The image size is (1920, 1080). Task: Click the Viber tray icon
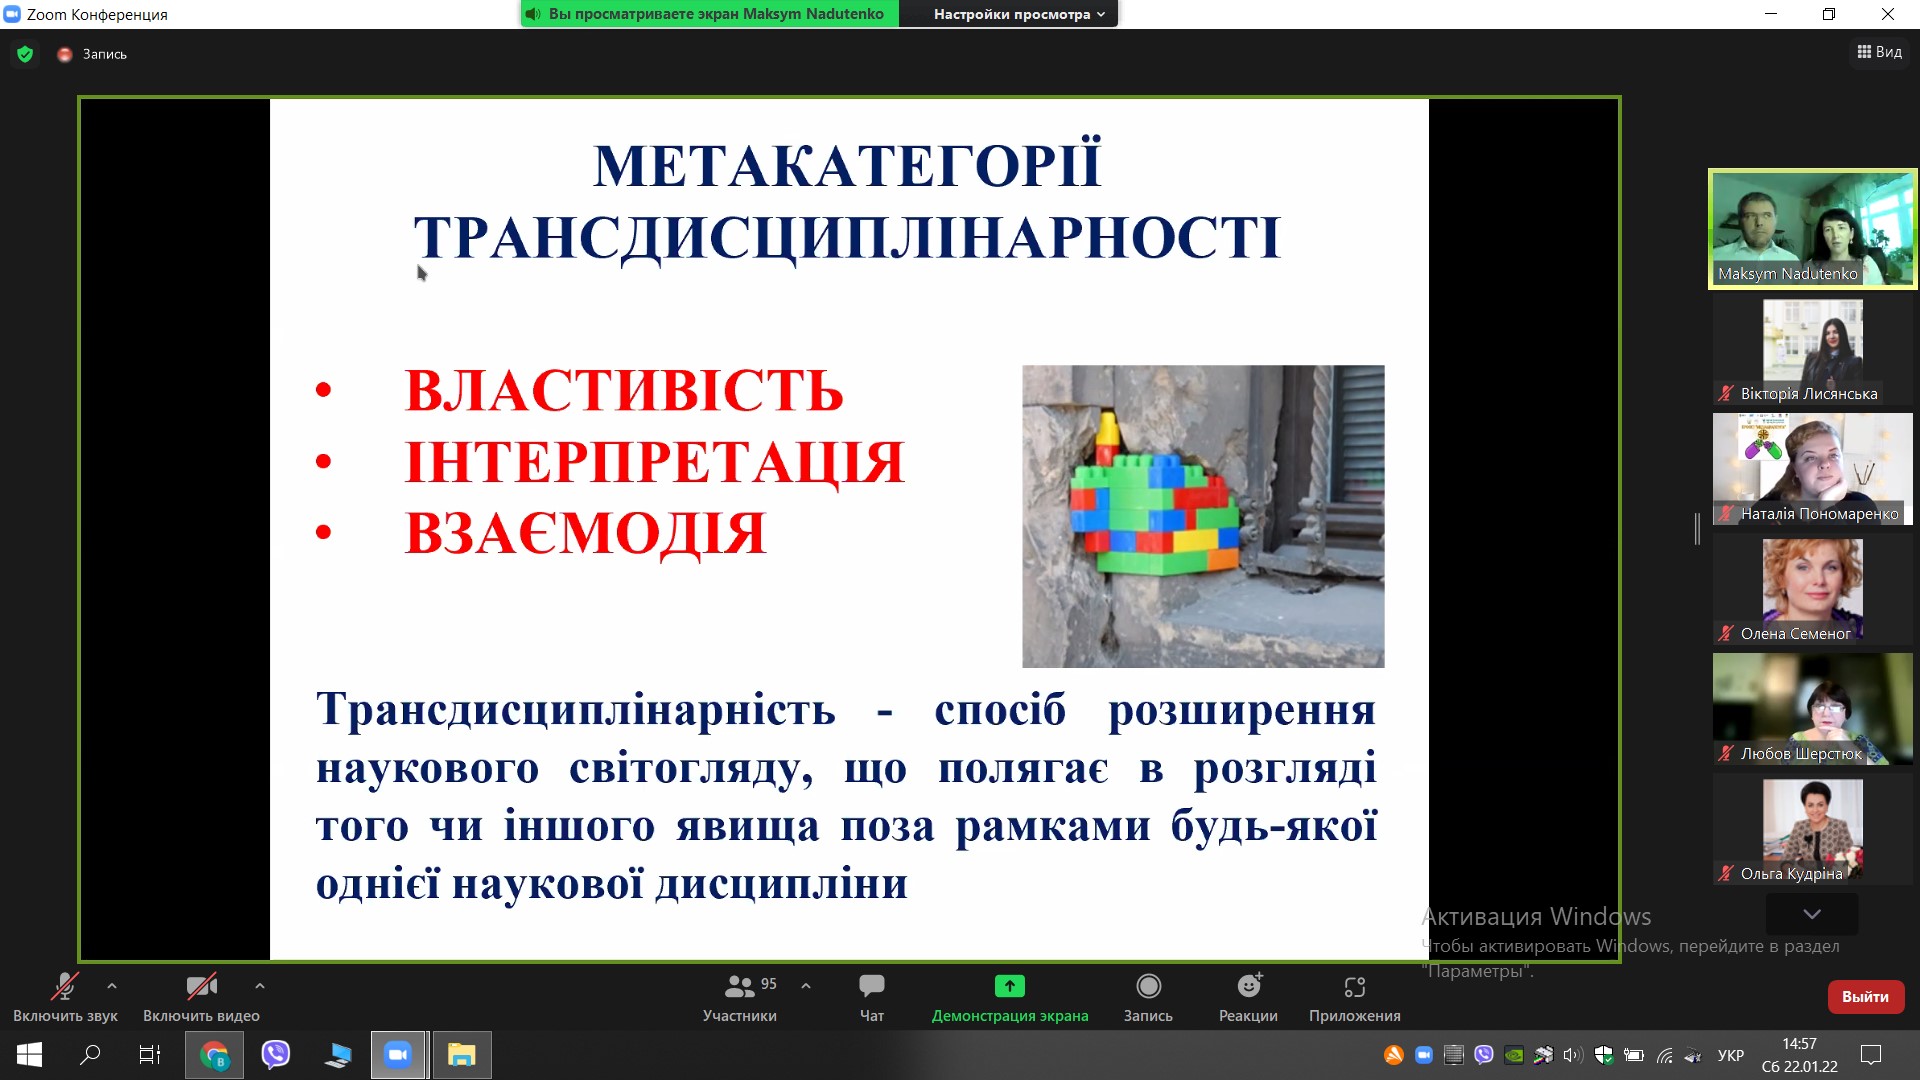click(1484, 1055)
